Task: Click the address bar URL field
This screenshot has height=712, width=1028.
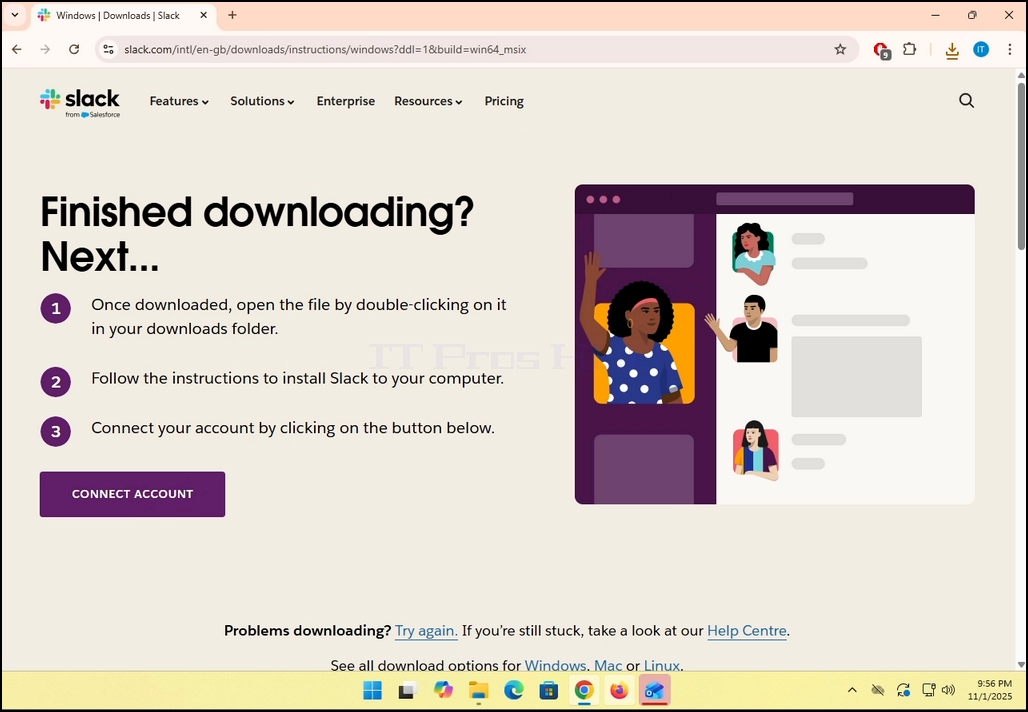Action: tap(475, 49)
